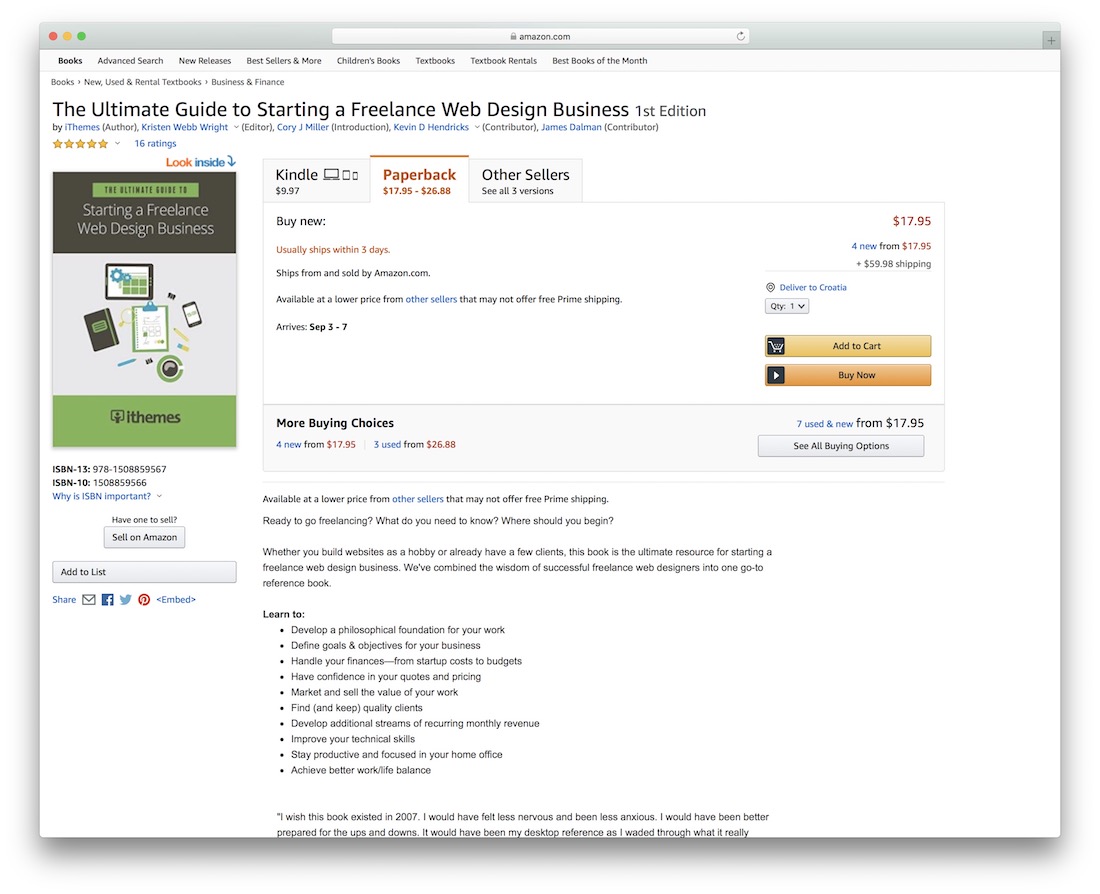Share the book on Twitter
Image resolution: width=1100 pixels, height=894 pixels.
126,600
